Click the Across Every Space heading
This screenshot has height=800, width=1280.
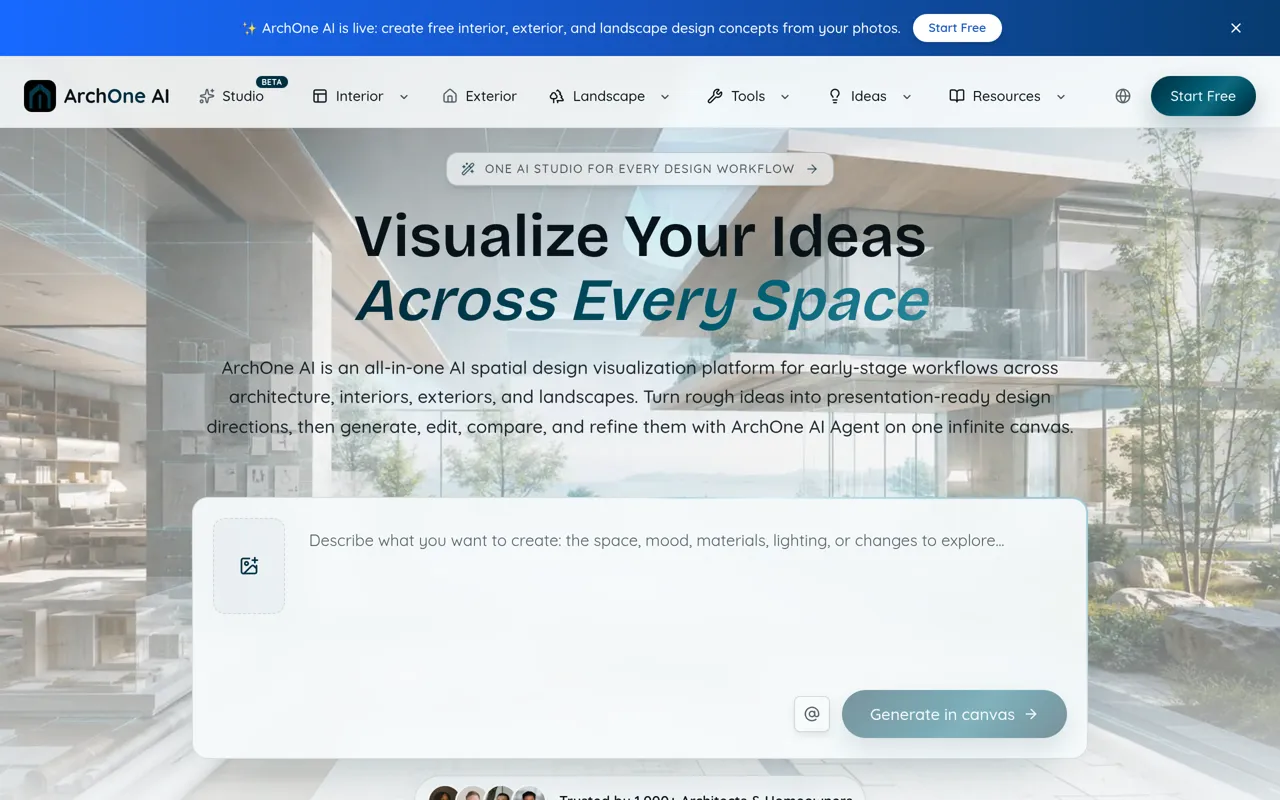[643, 301]
